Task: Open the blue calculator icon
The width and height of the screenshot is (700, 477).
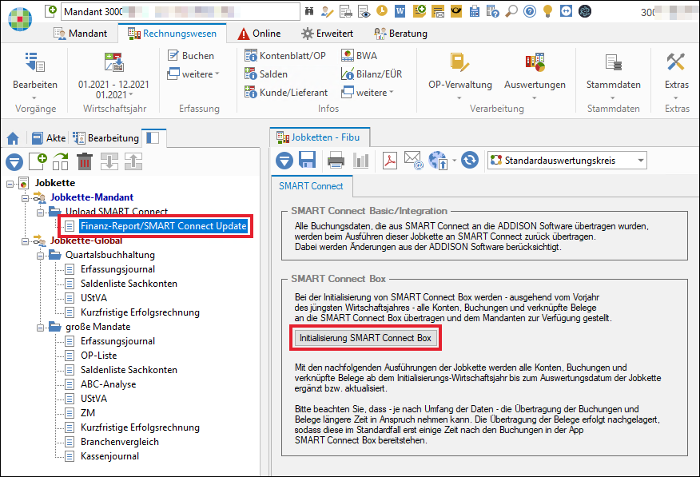Action: tap(475, 11)
